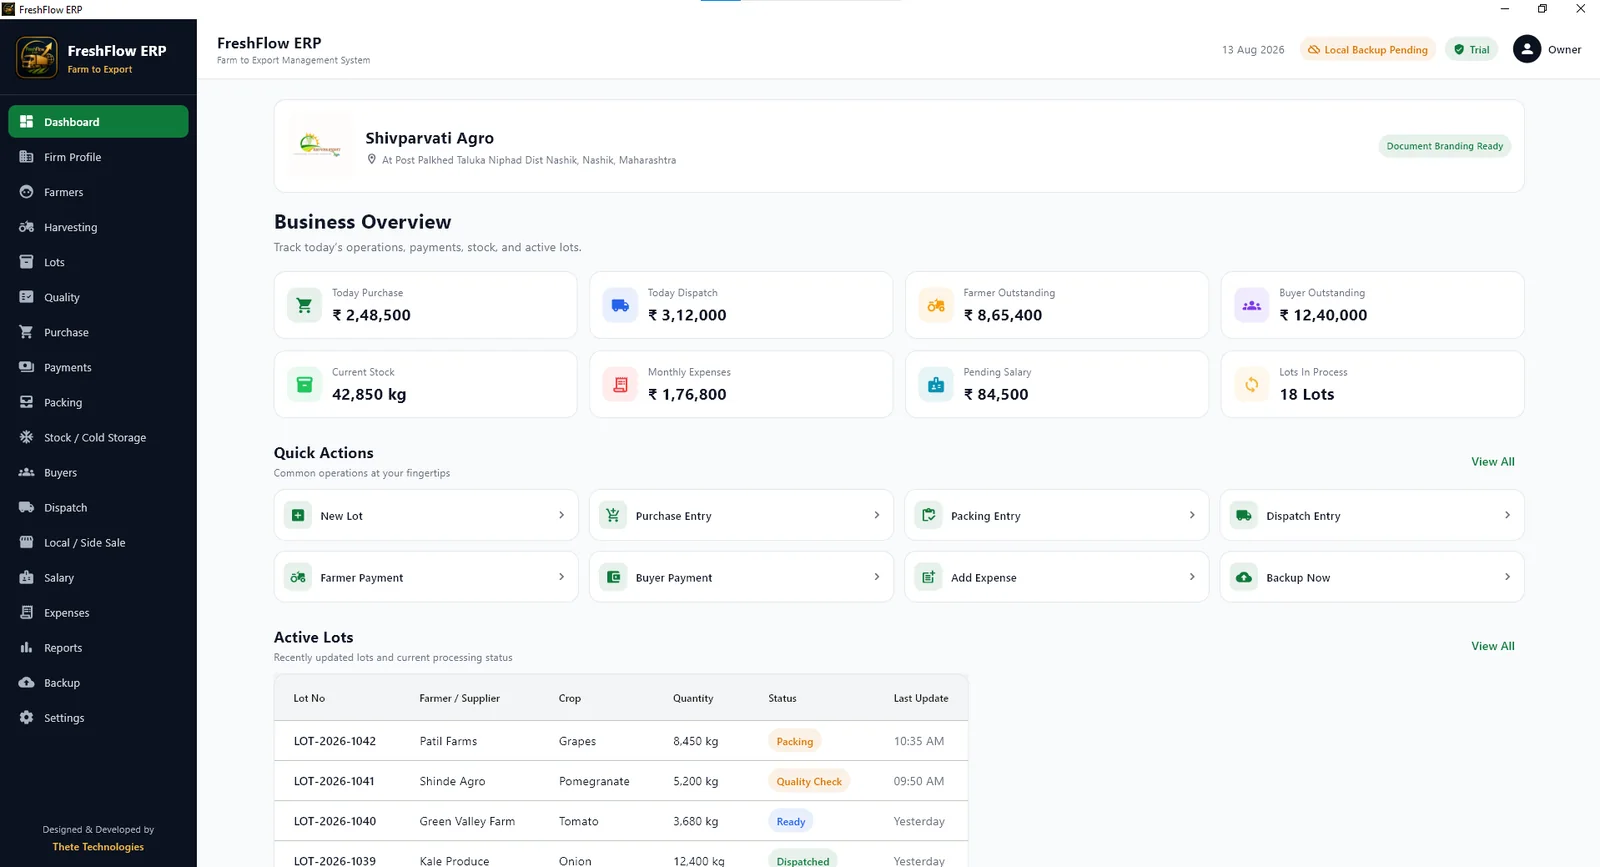Expand the Buyer Payment chevron arrow
Viewport: 1600px width, 867px height.
coord(877,577)
